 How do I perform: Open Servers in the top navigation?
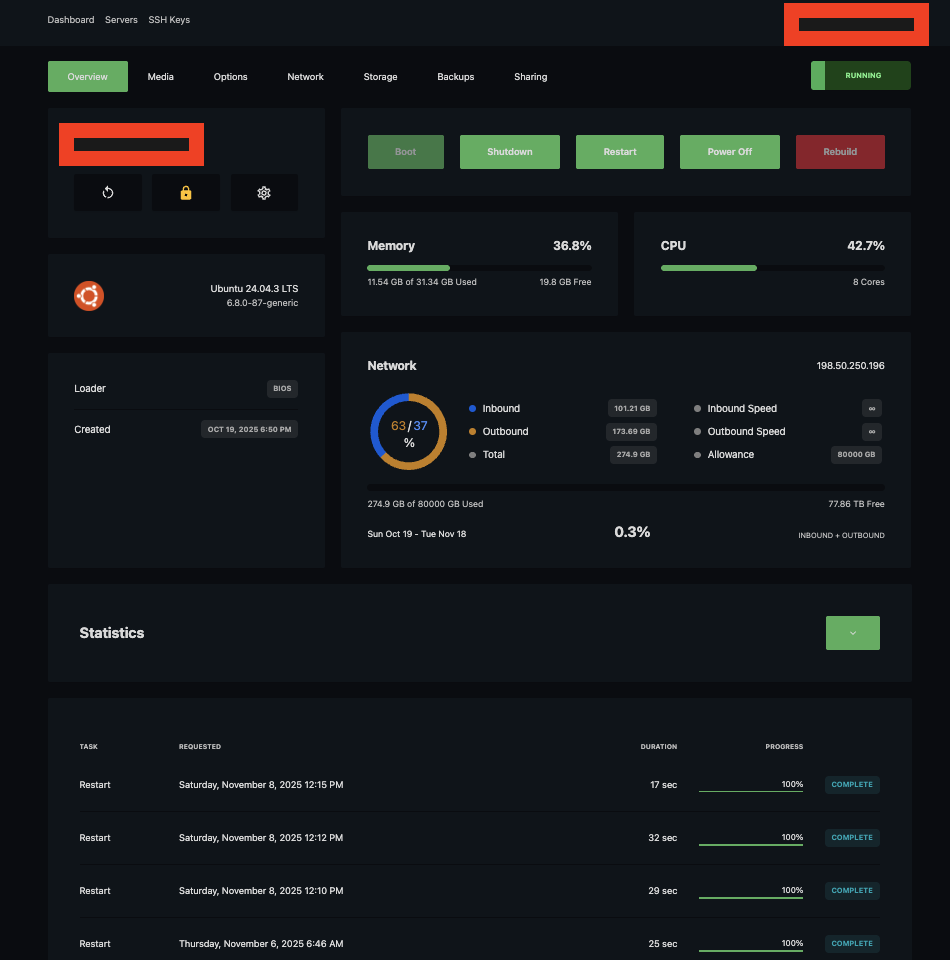[121, 20]
